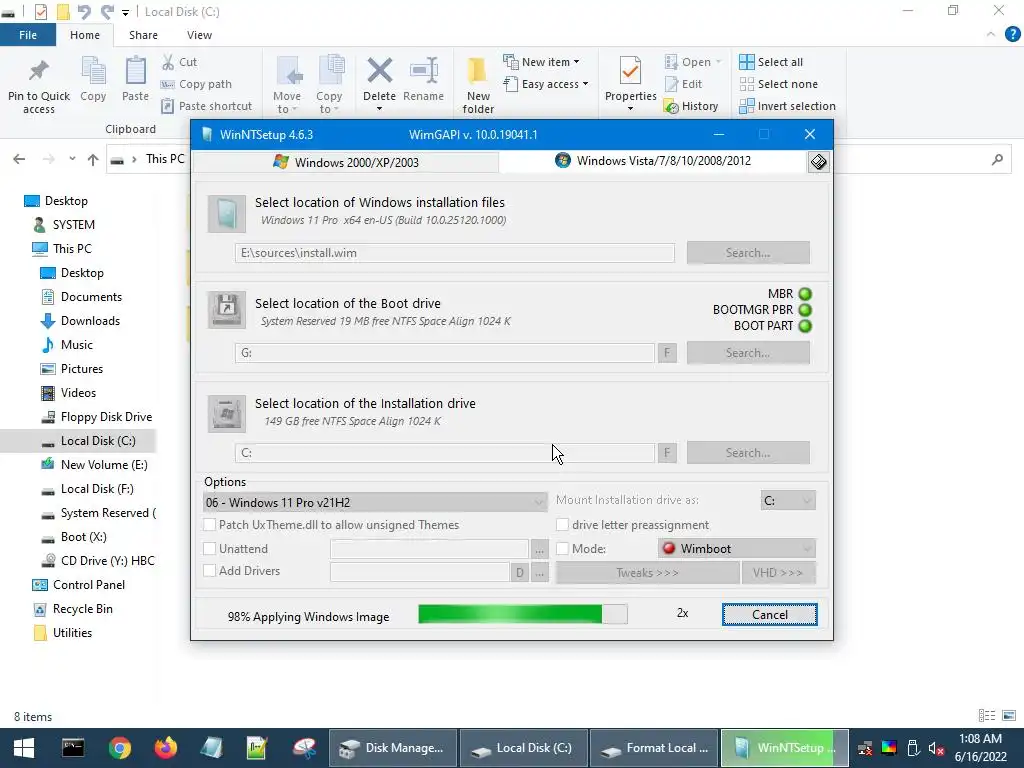Viewport: 1024px width, 768px height.
Task: Click History in the ribbon
Action: click(691, 106)
